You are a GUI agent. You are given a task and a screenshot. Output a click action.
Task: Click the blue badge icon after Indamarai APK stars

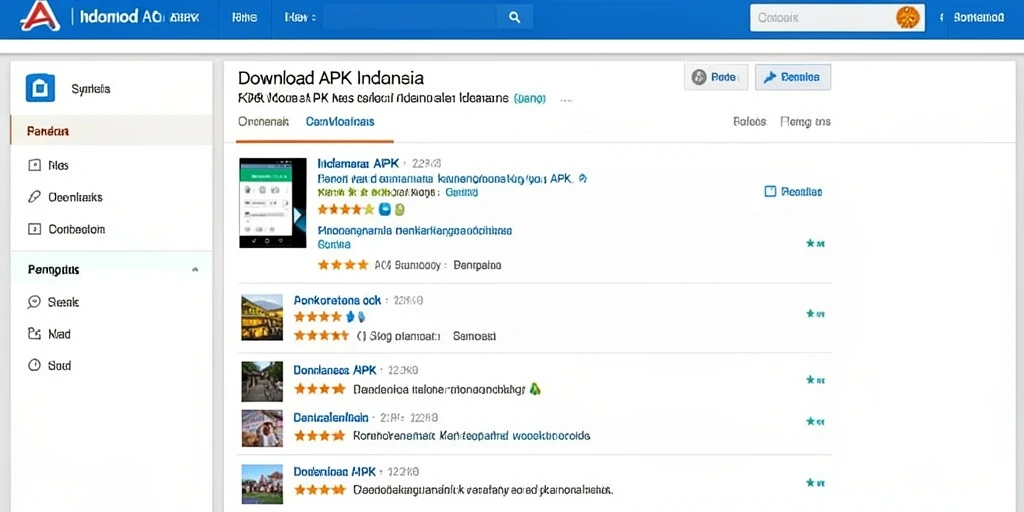[x=385, y=210]
